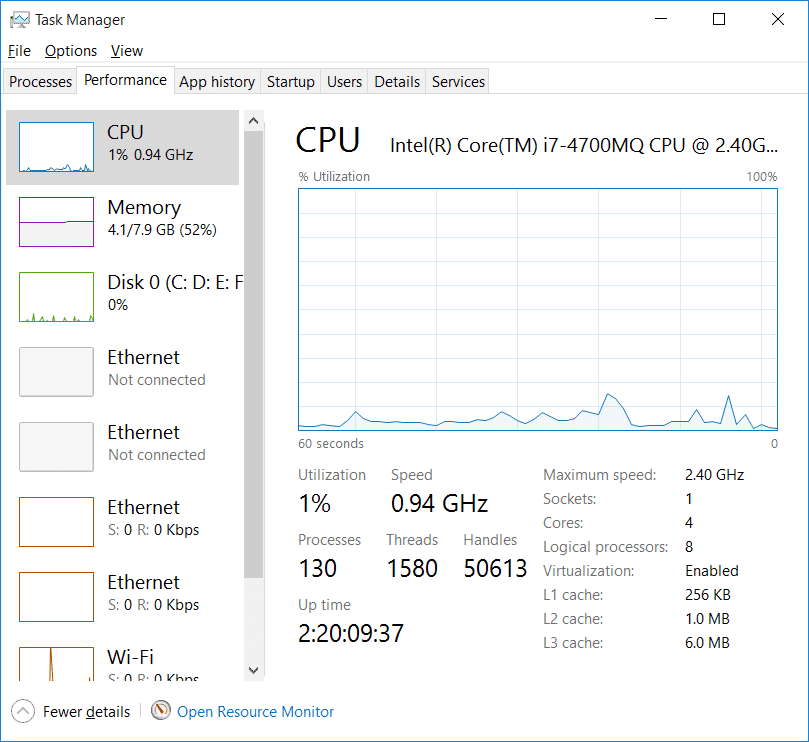This screenshot has height=742, width=809.
Task: Select the CPU mini graph in the sidebar
Action: [56, 147]
